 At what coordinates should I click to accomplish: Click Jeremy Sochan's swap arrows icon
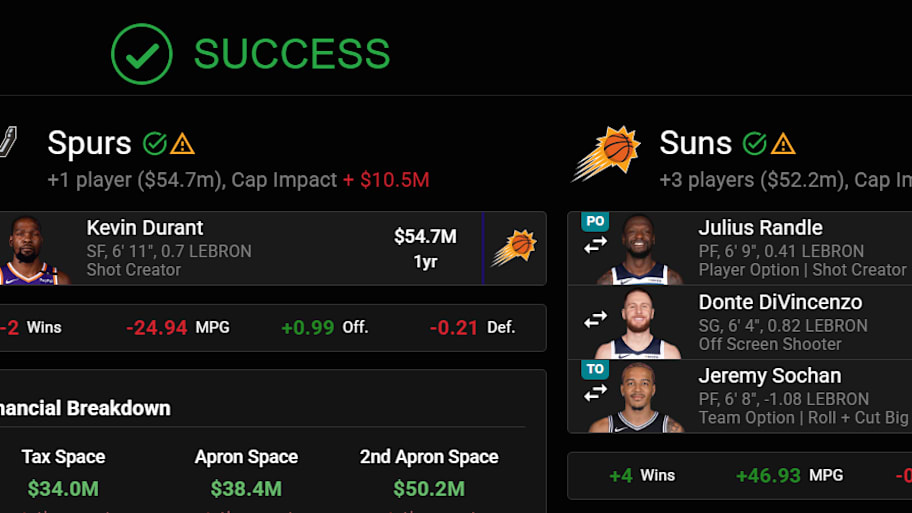pyautogui.click(x=595, y=394)
